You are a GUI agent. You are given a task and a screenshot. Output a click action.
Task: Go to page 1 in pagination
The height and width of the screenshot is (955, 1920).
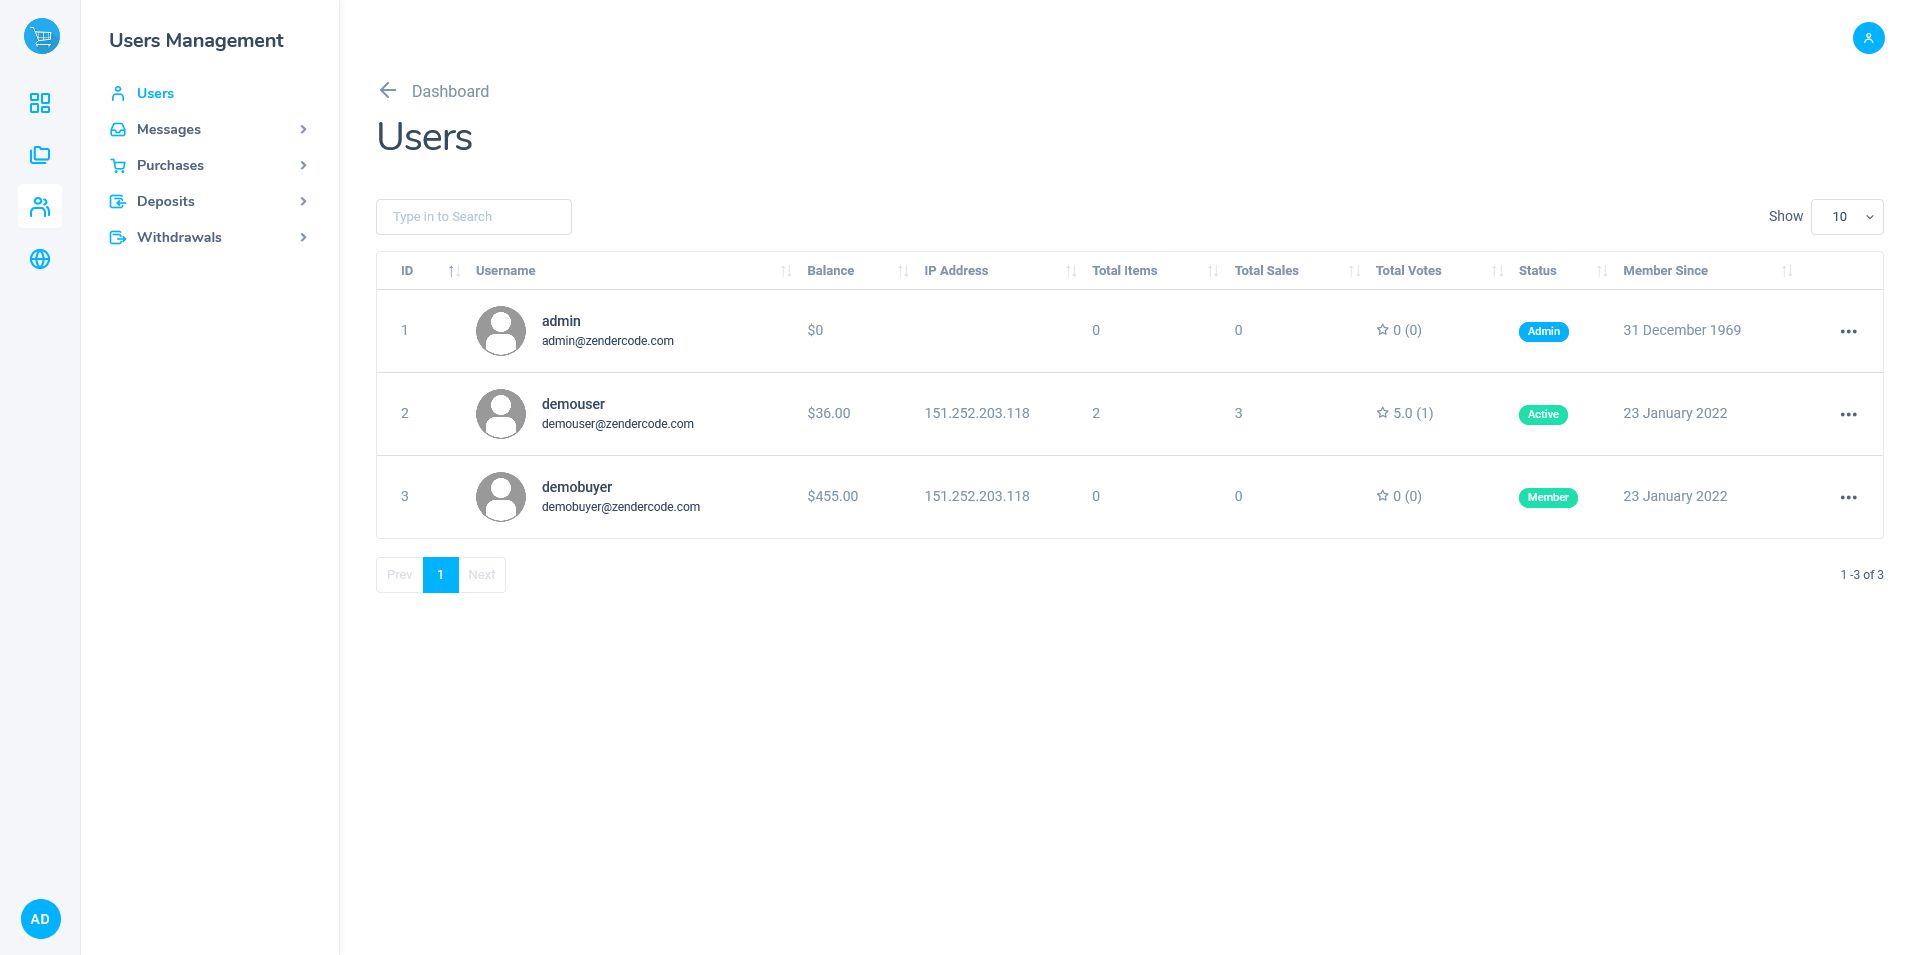click(440, 575)
